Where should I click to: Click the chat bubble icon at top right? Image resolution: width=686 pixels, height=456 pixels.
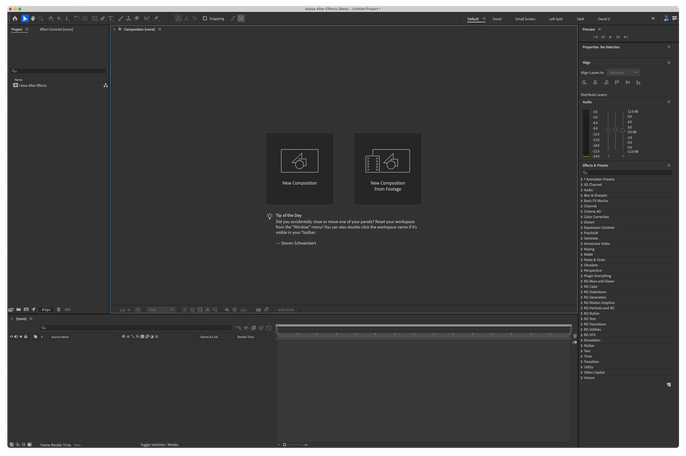point(675,18)
